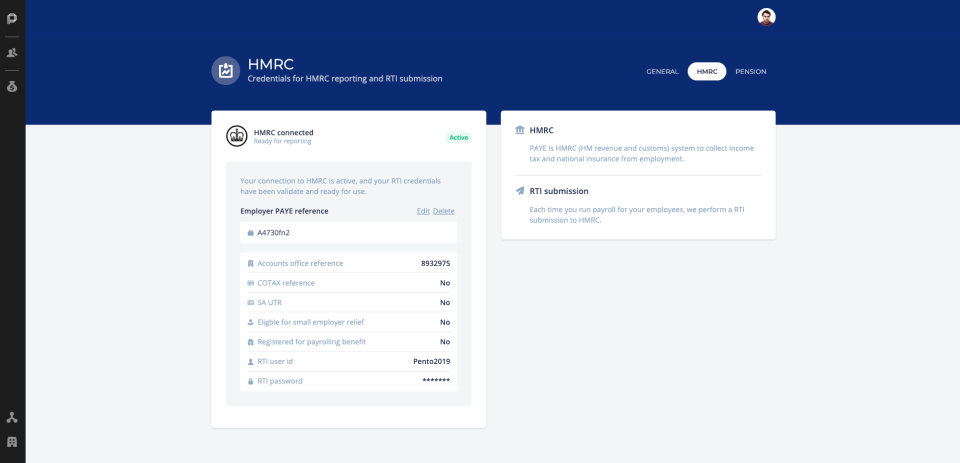This screenshot has height=463, width=960.
Task: Click the SA UTR row icon
Action: (250, 303)
